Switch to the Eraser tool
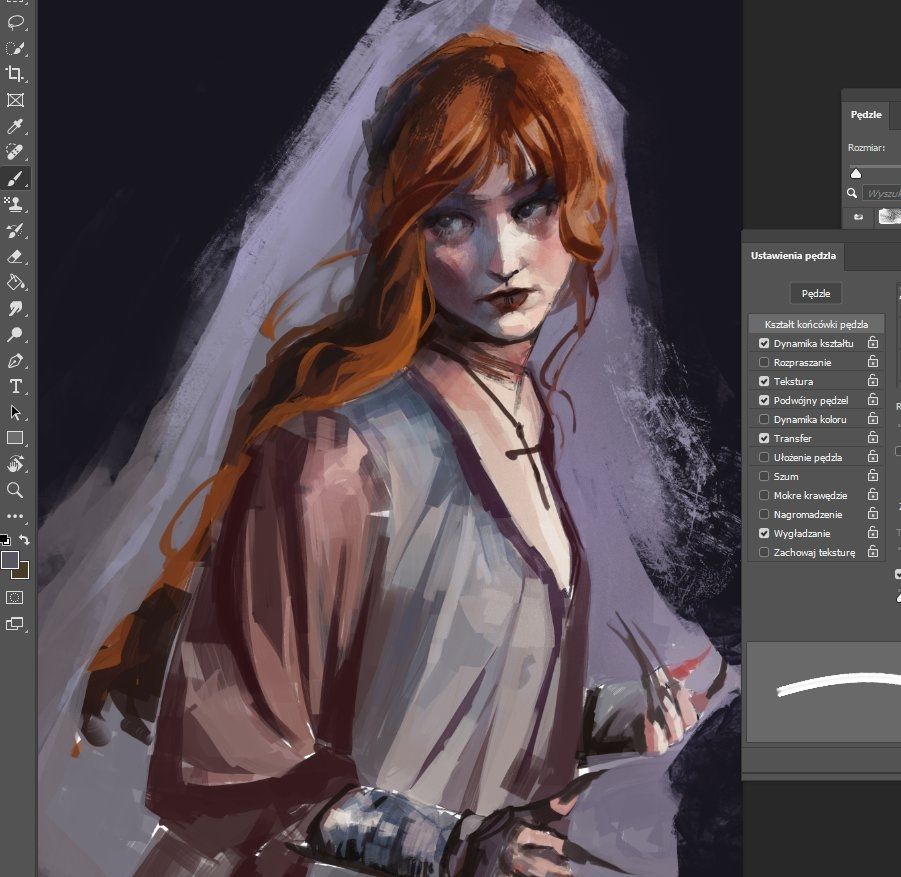The width and height of the screenshot is (901, 877). [15, 256]
